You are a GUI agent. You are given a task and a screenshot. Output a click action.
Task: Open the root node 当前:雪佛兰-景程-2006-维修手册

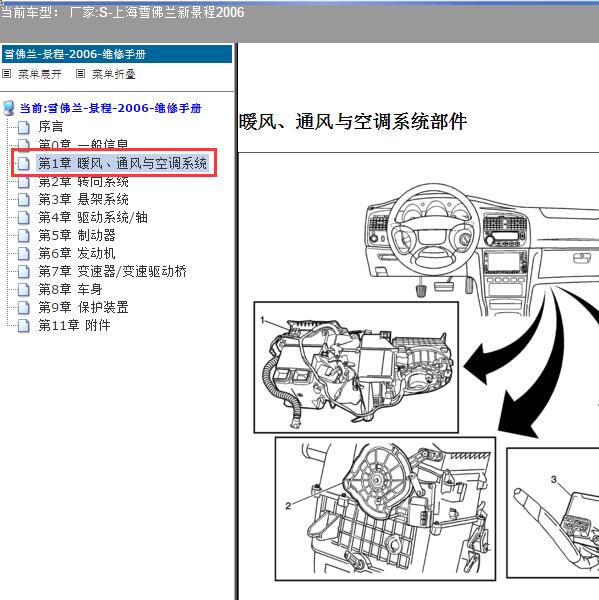pyautogui.click(x=111, y=108)
